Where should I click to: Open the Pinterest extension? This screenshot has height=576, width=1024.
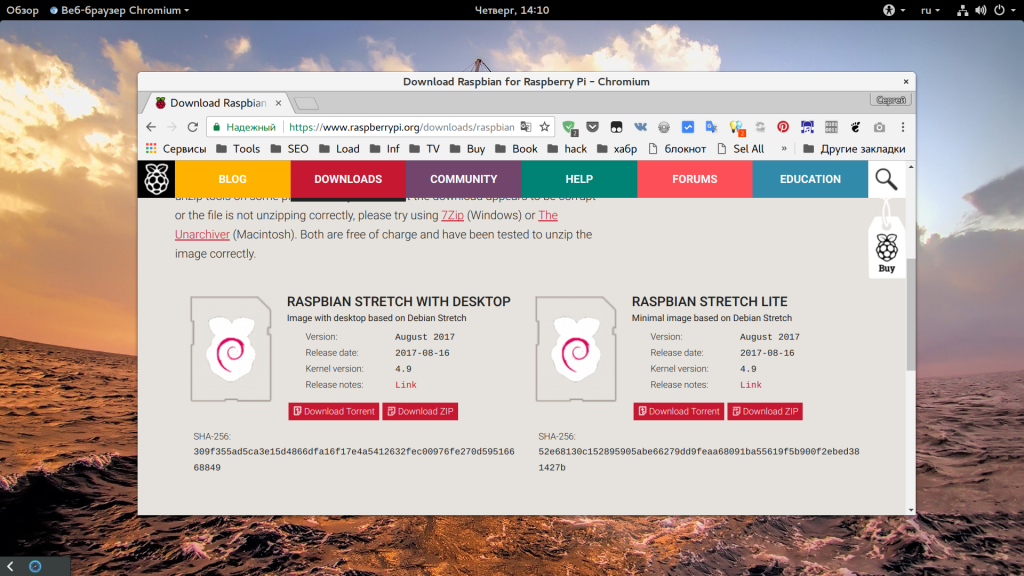pos(783,127)
